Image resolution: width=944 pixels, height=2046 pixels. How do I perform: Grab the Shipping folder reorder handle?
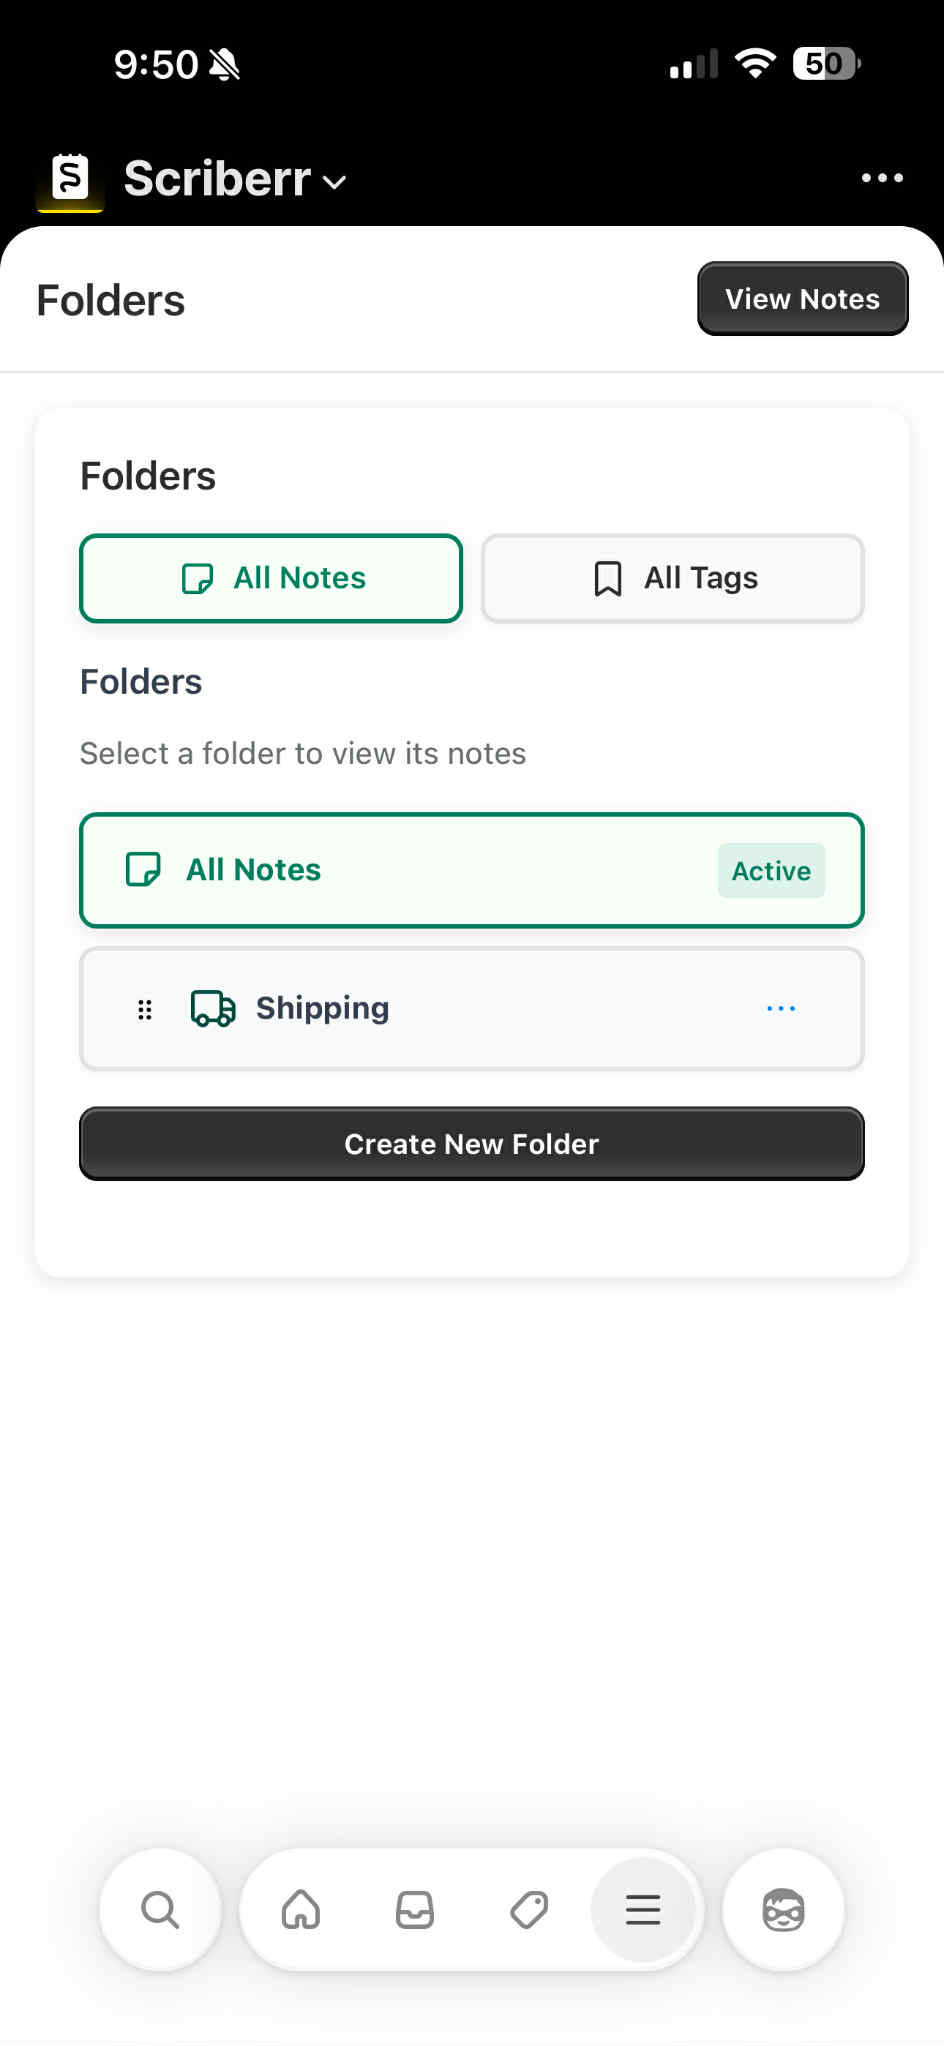[x=145, y=1009]
